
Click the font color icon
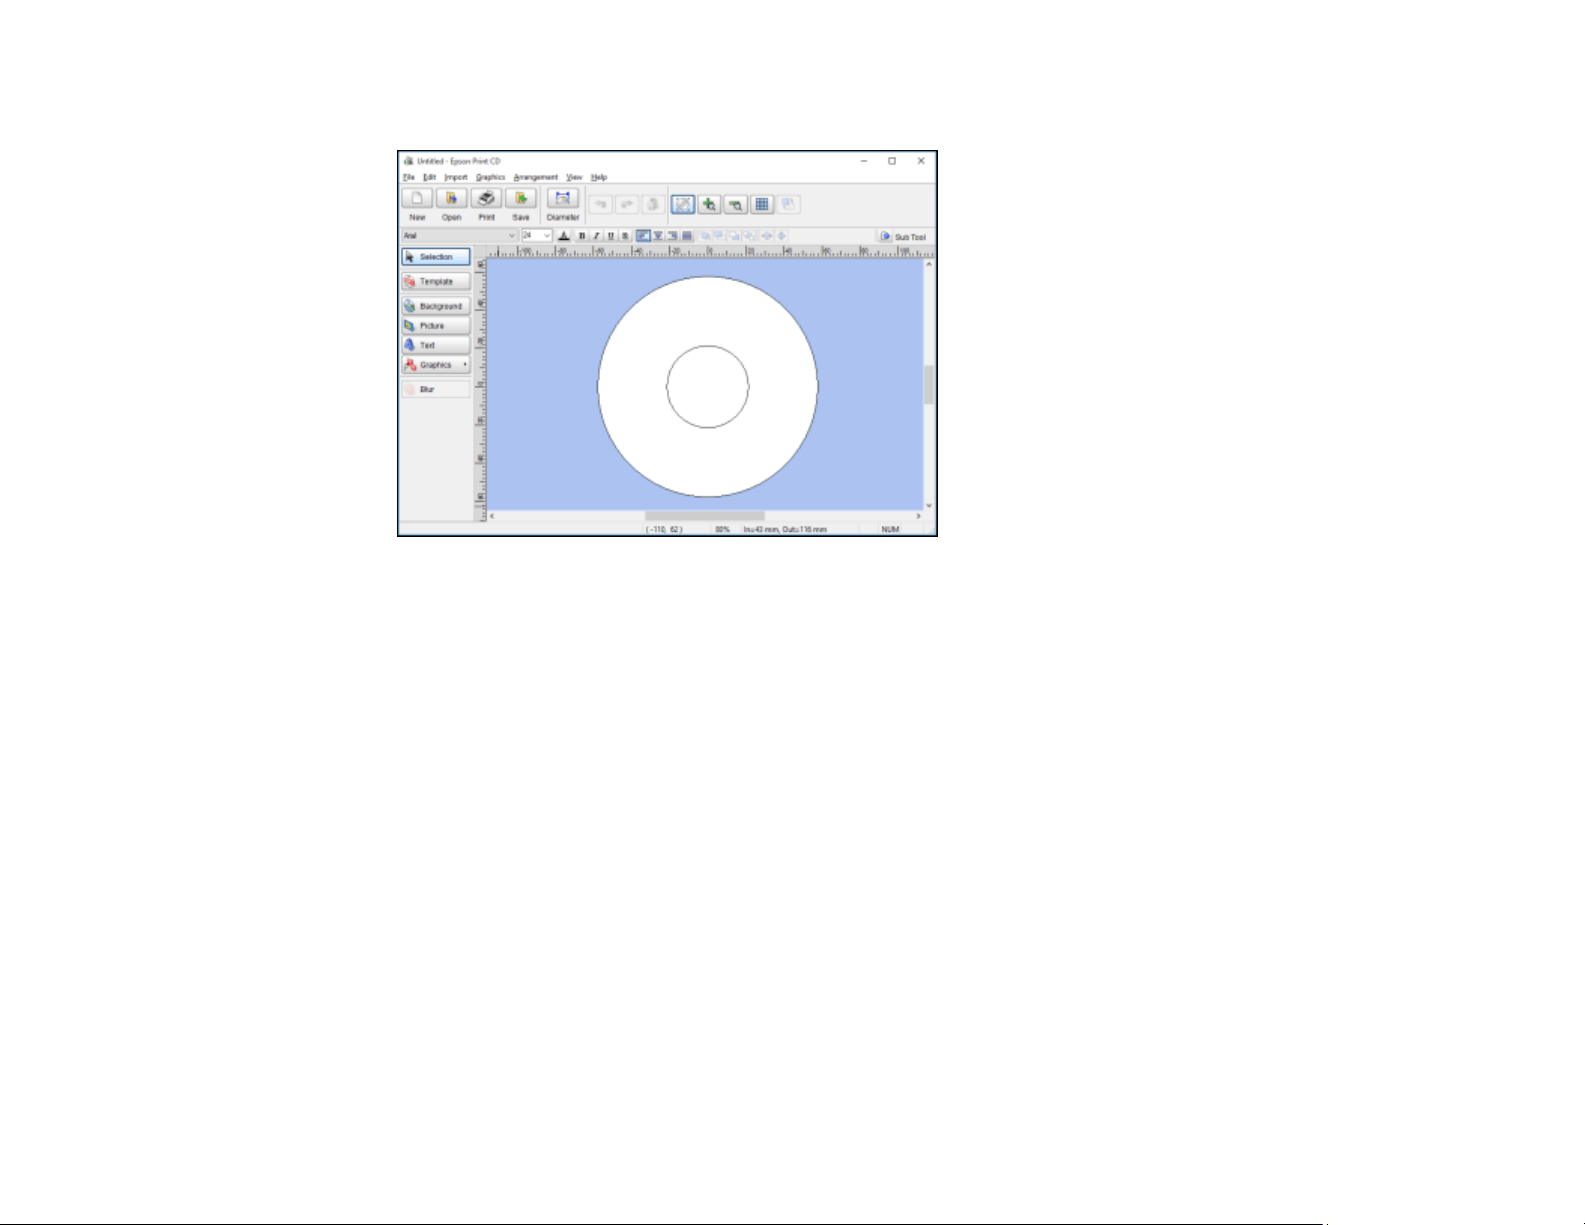coord(564,236)
